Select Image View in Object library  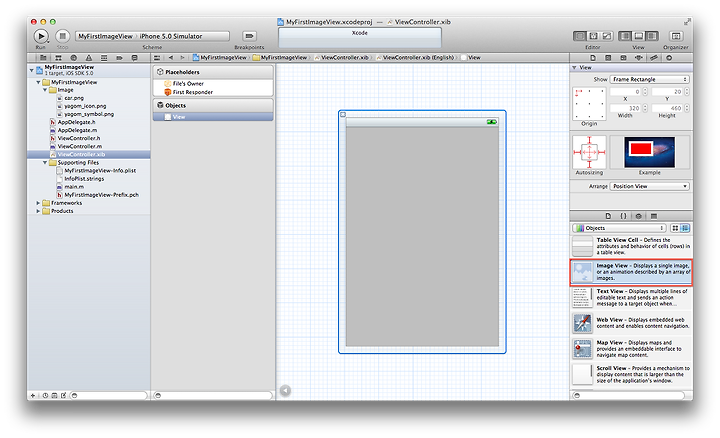pos(631,272)
